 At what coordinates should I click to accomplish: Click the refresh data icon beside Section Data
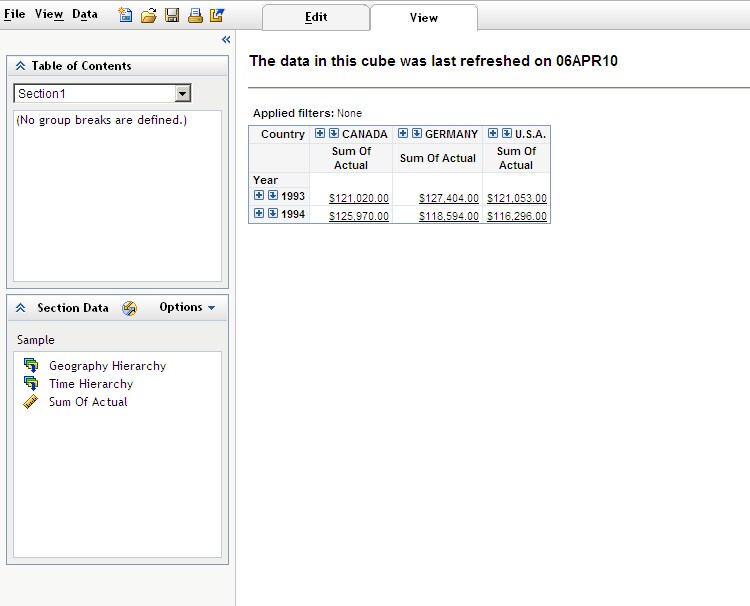129,308
